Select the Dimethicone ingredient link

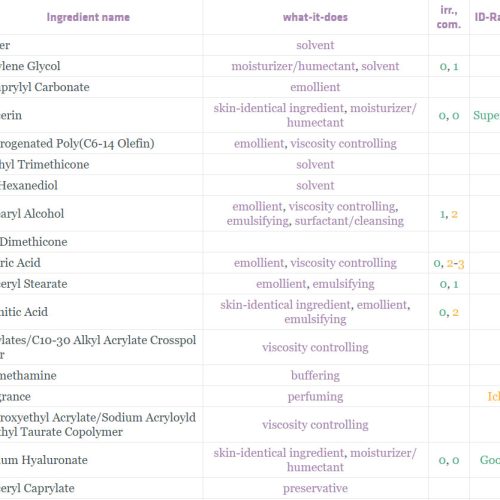pos(33,242)
